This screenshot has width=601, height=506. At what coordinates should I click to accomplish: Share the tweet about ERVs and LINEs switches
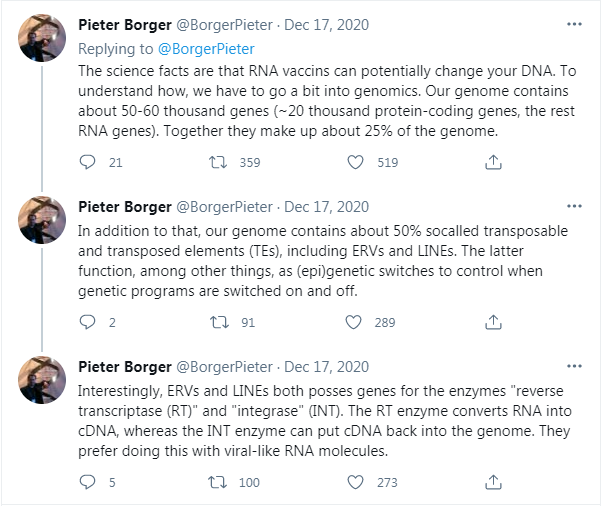click(x=492, y=322)
